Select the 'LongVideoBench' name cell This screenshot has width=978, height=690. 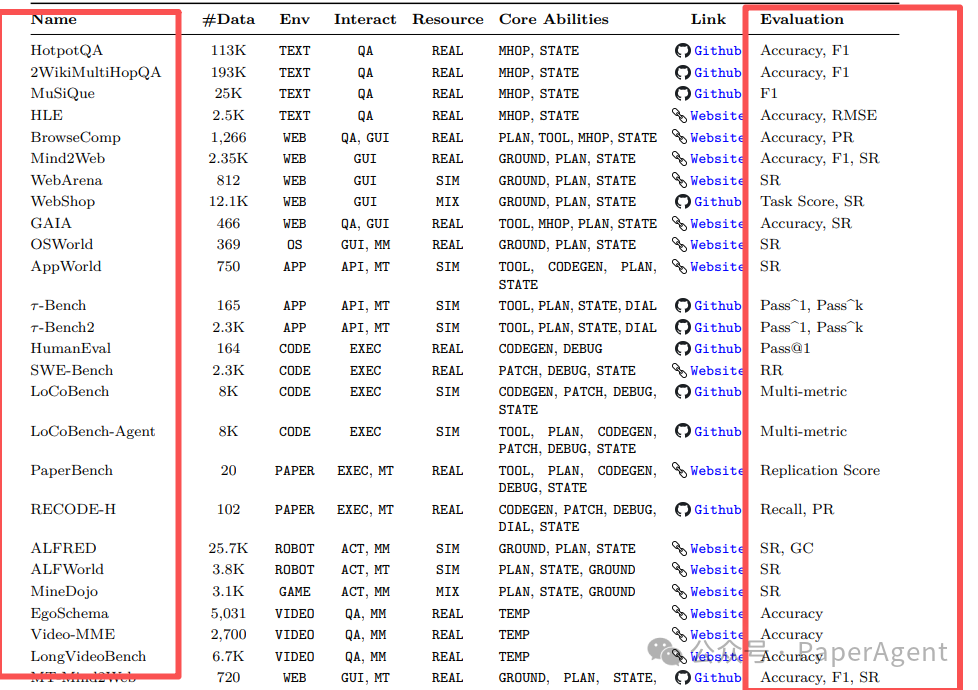click(x=88, y=656)
